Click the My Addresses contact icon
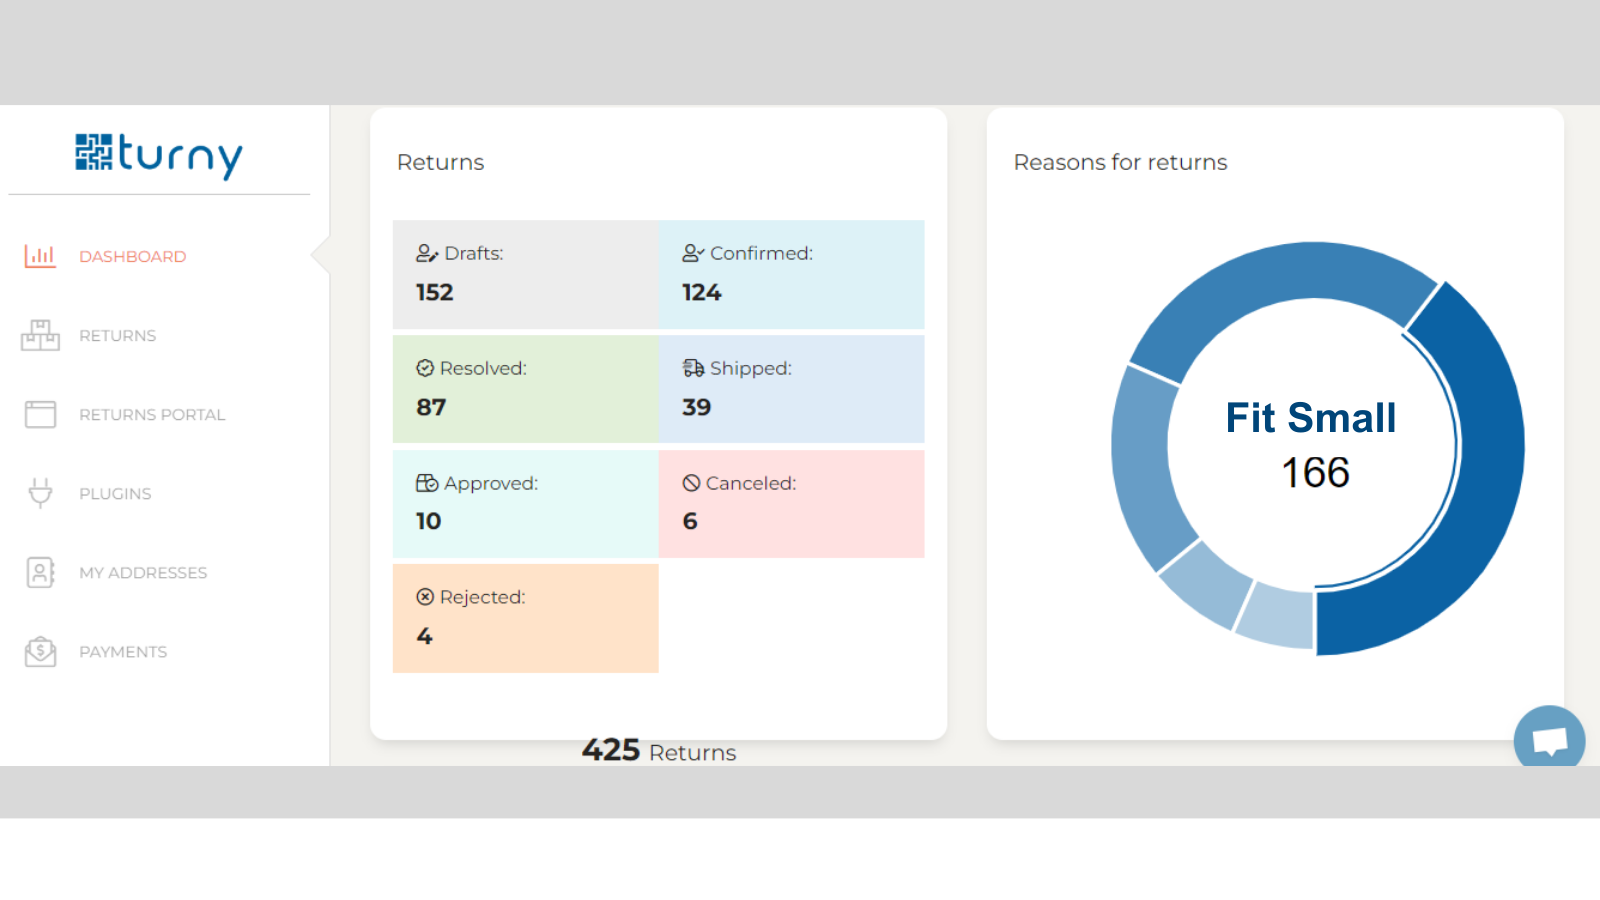Screen dimensions: 1600x900 (40, 572)
